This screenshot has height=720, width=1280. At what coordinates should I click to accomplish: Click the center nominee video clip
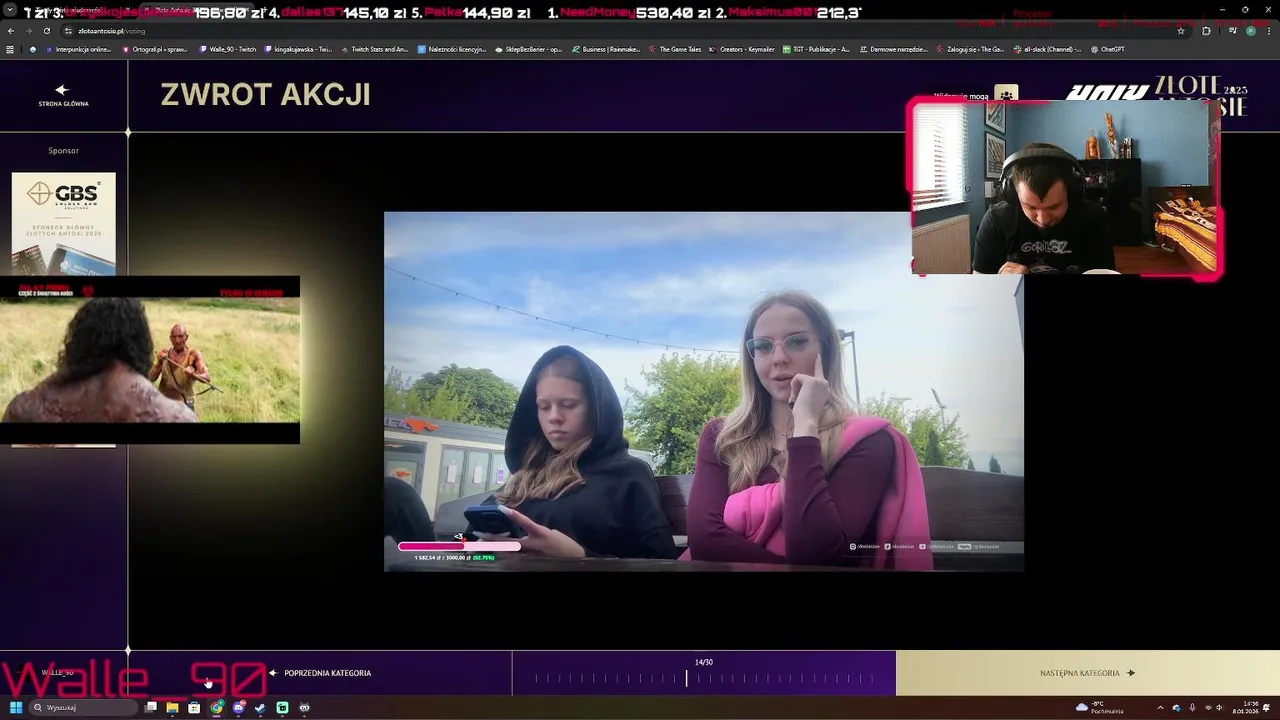pyautogui.click(x=703, y=391)
